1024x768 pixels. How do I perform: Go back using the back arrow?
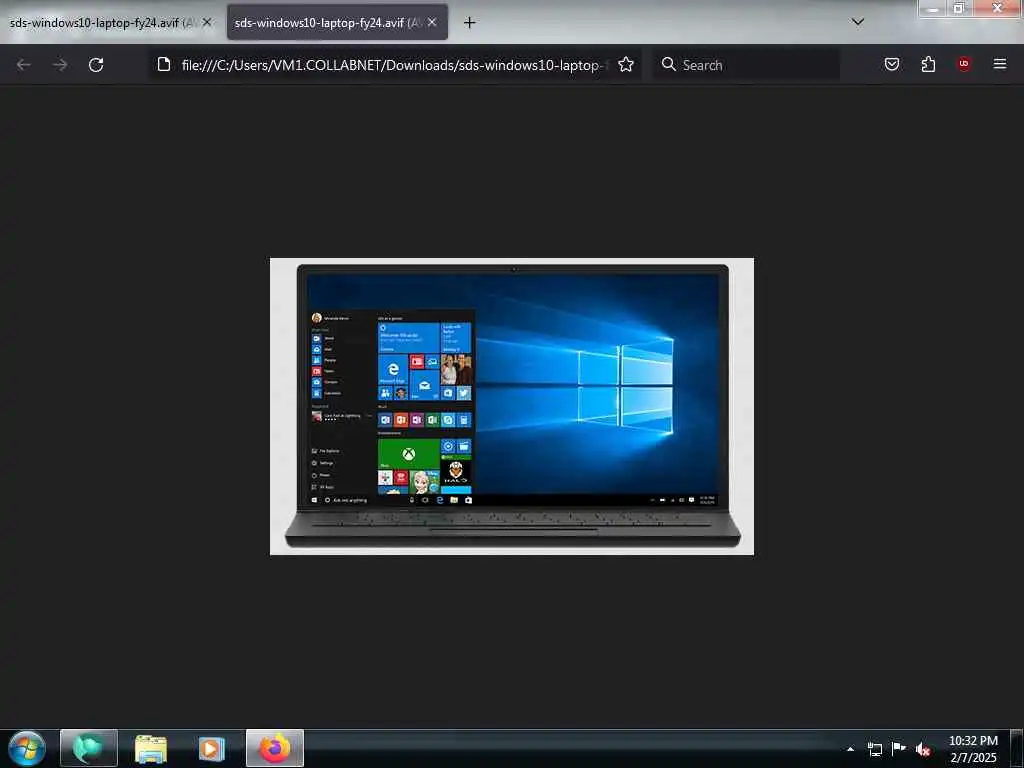pos(24,65)
